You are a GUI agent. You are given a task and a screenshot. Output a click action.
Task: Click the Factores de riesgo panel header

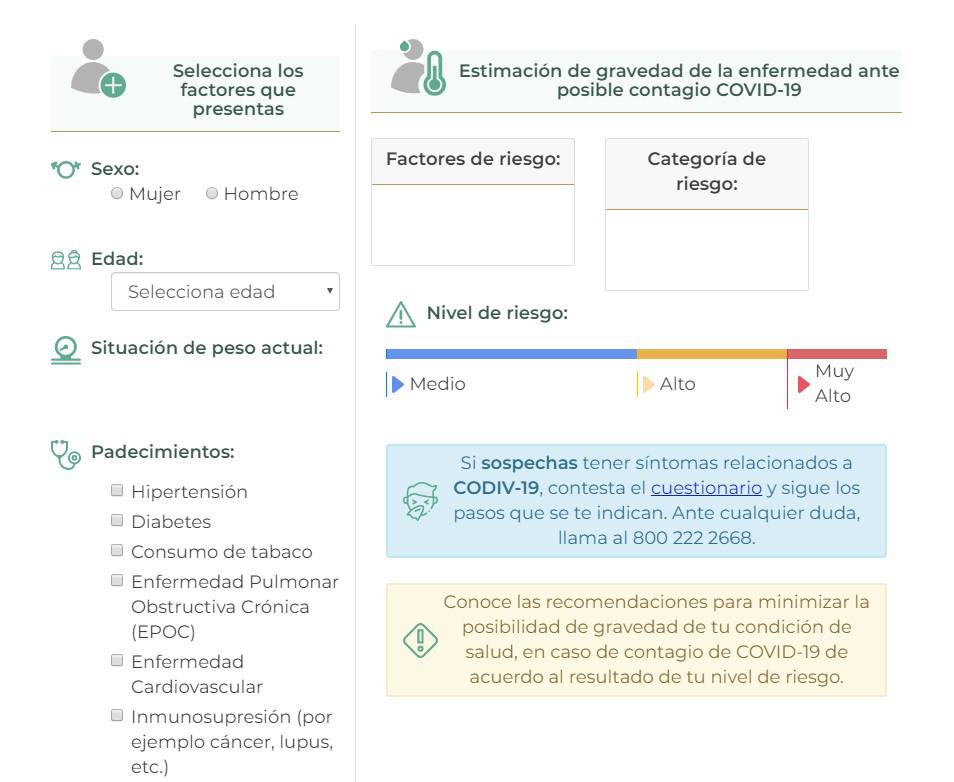(474, 159)
